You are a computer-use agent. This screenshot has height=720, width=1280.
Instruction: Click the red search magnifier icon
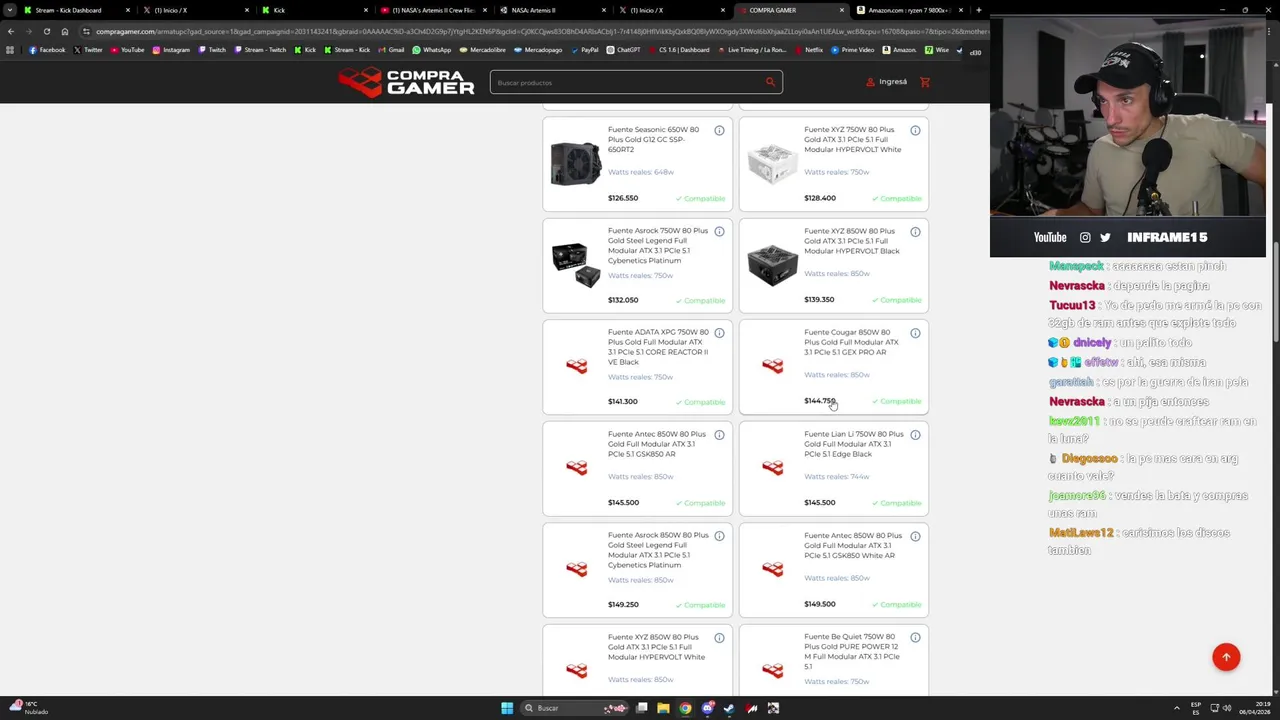click(770, 82)
